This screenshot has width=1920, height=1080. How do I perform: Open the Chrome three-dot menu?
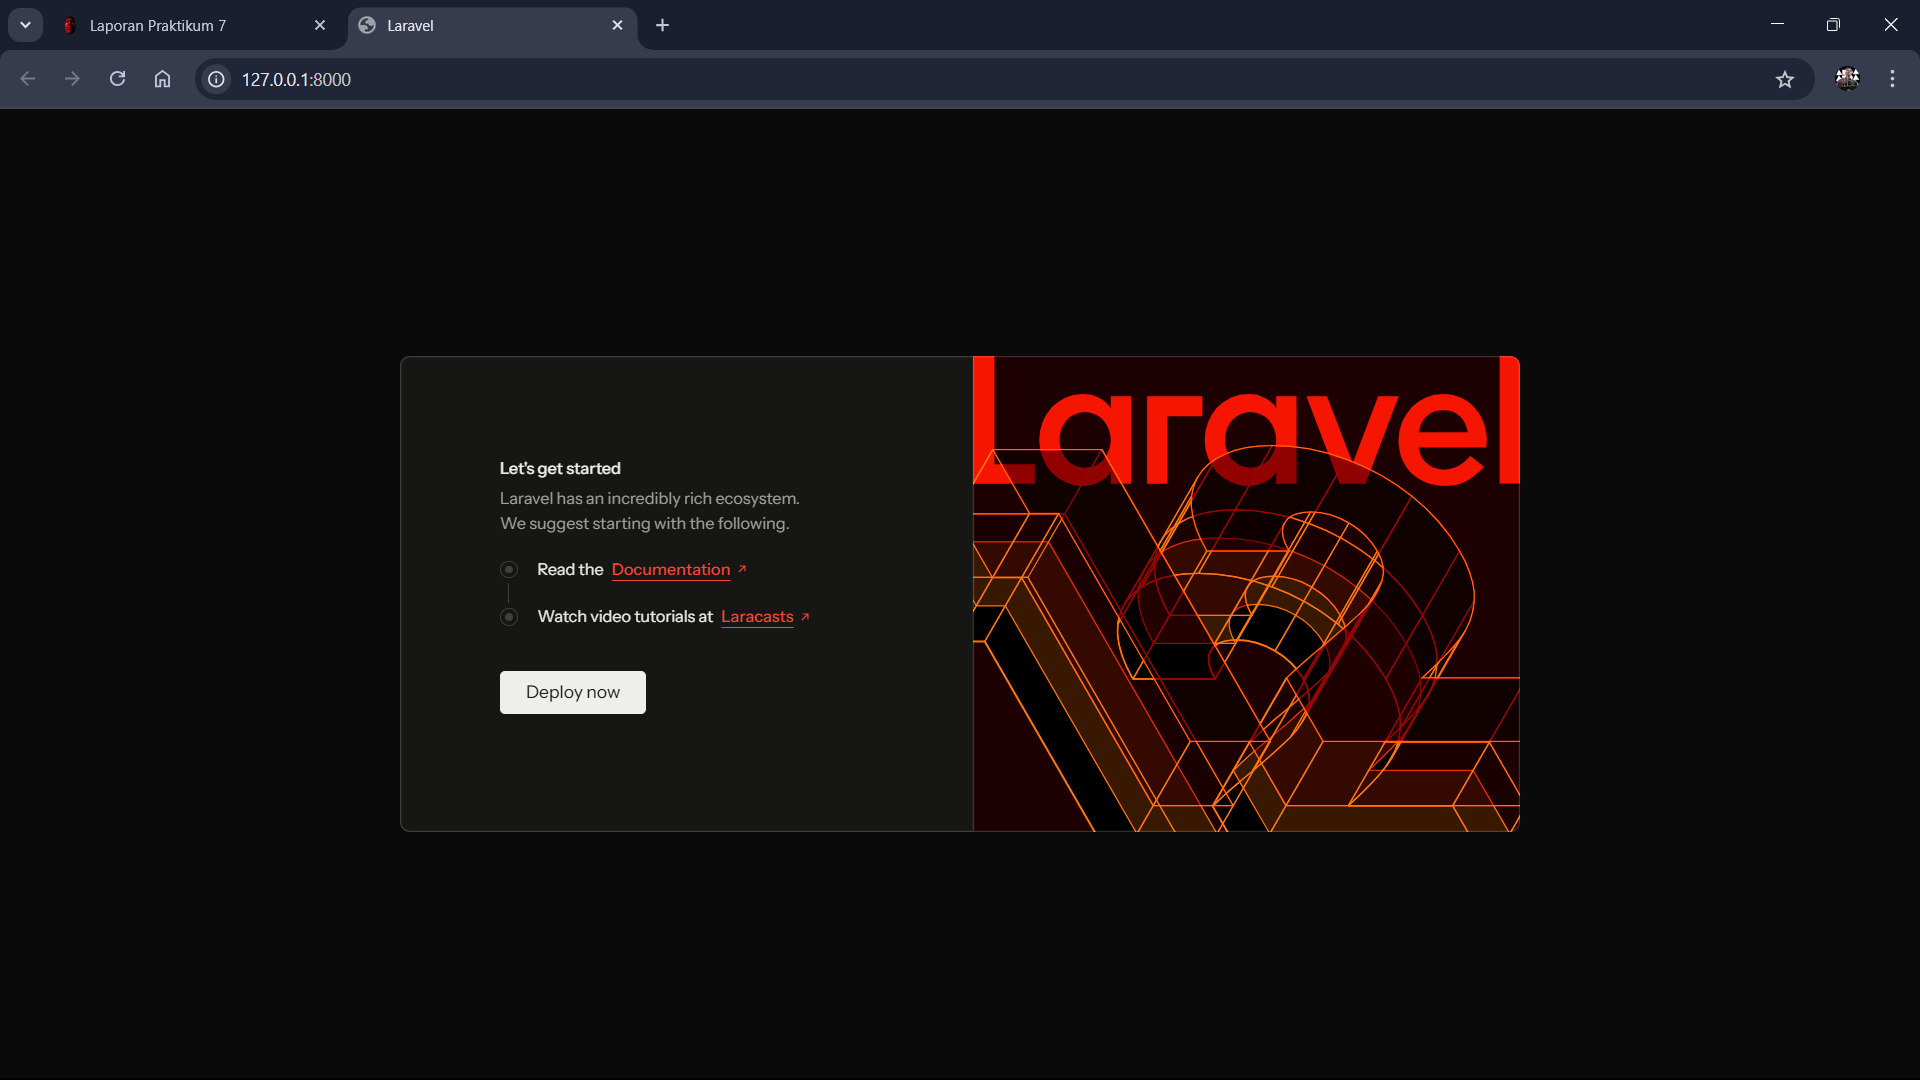click(1893, 79)
